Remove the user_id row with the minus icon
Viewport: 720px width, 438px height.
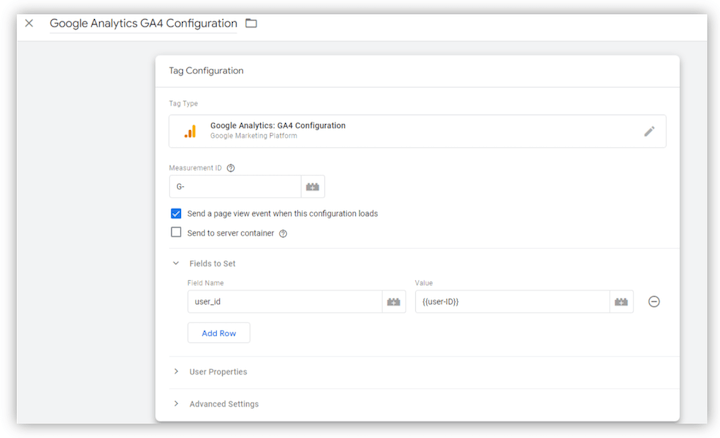[x=654, y=302]
